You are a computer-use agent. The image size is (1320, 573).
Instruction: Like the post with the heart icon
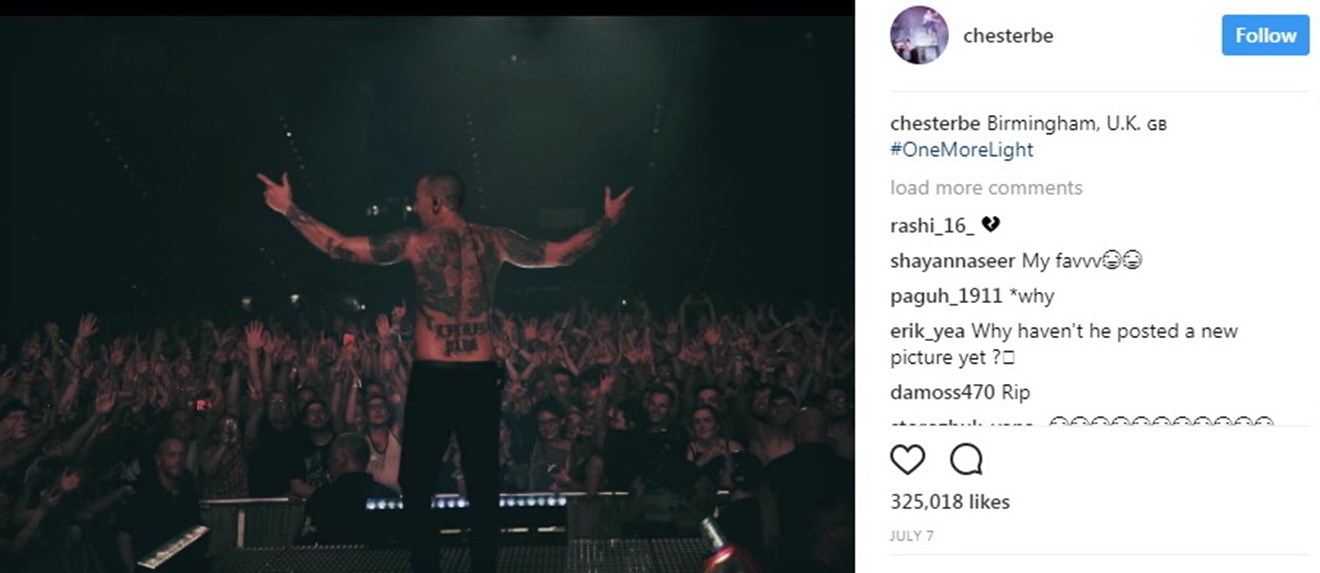(x=907, y=460)
